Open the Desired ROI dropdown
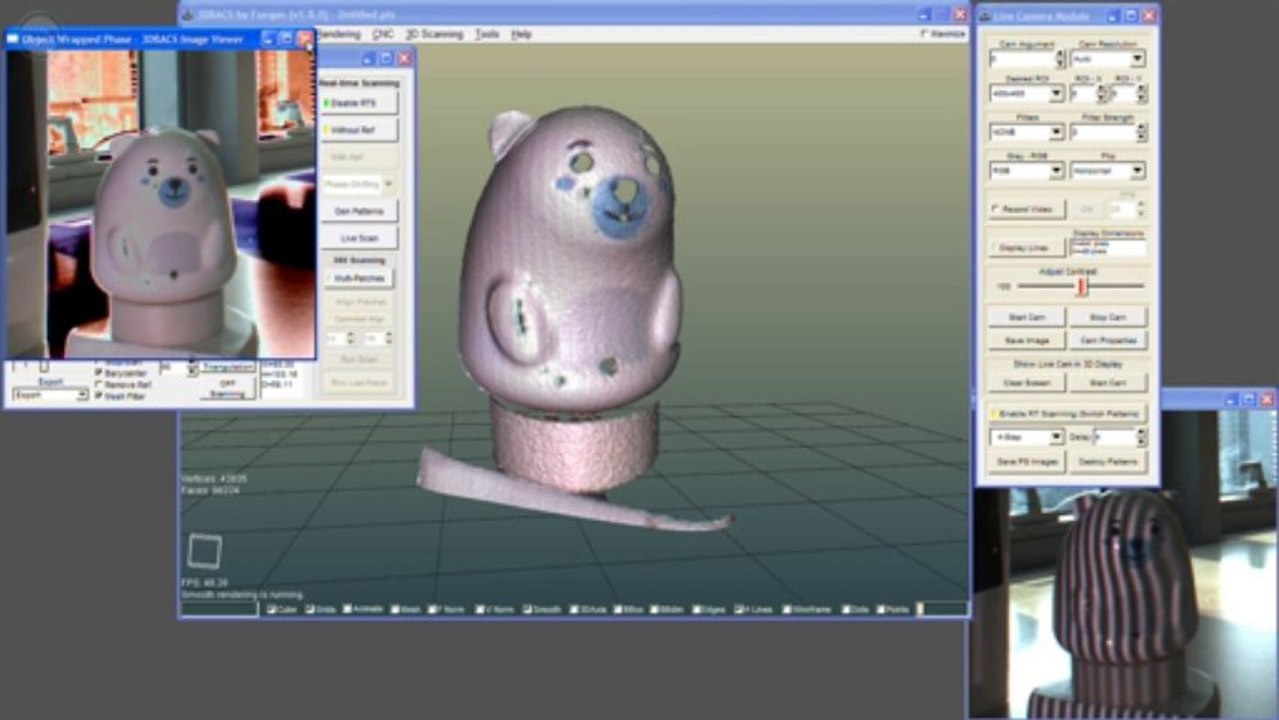This screenshot has height=720, width=1279. 1026,94
